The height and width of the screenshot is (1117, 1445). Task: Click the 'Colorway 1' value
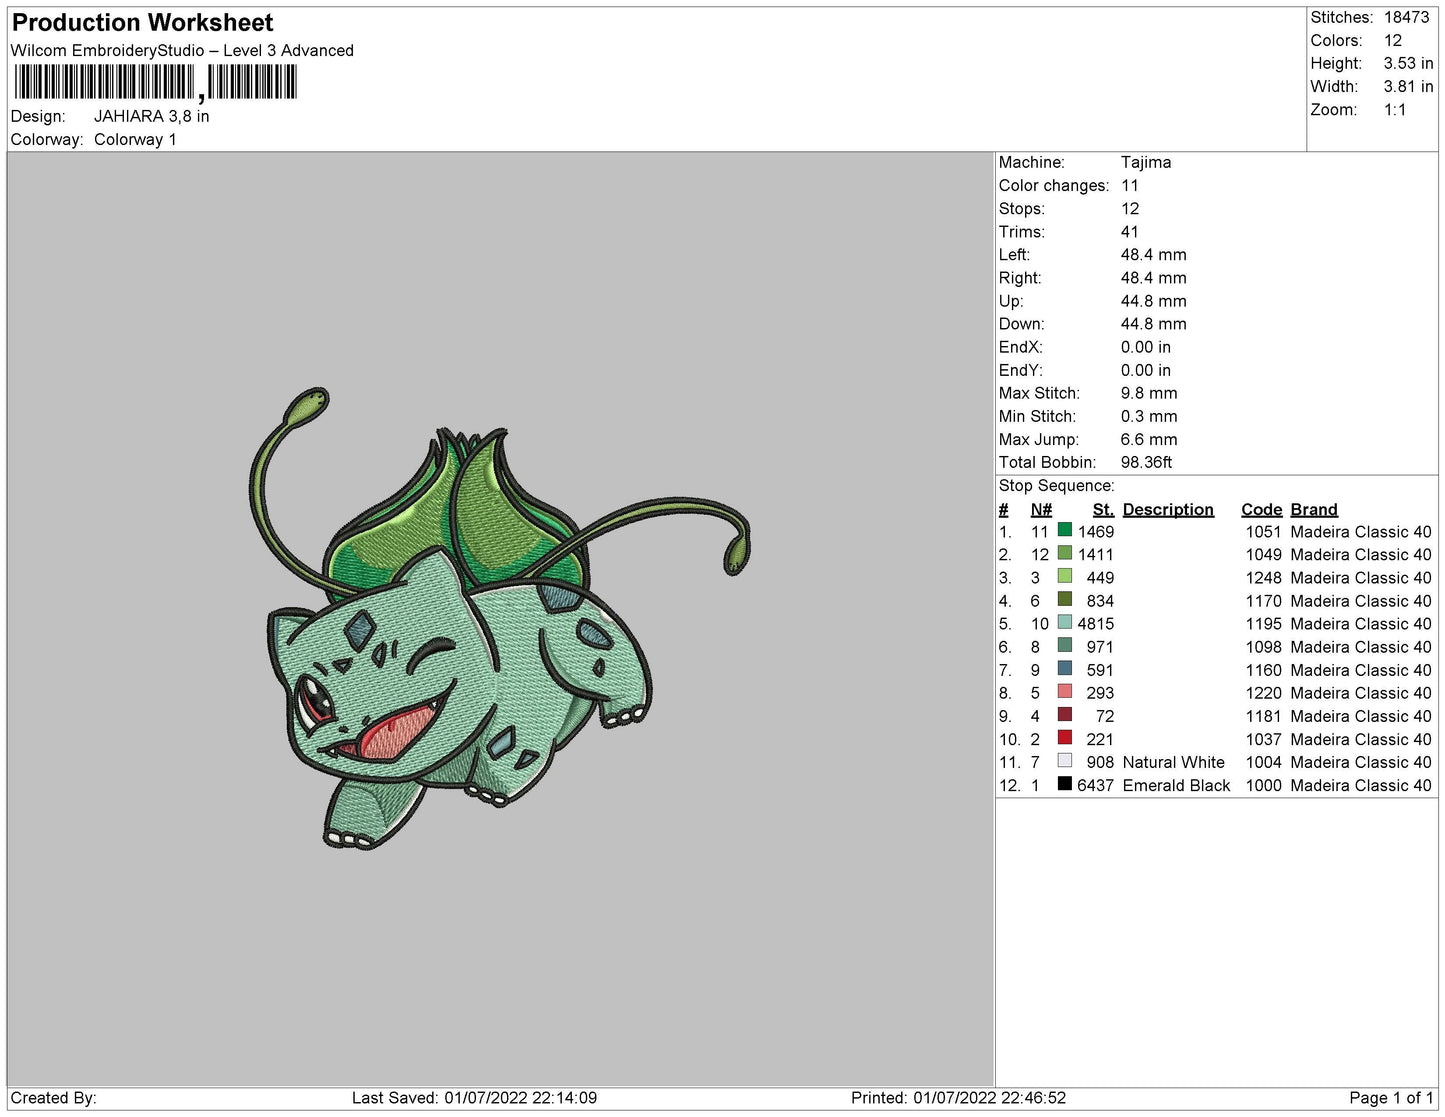click(x=135, y=139)
